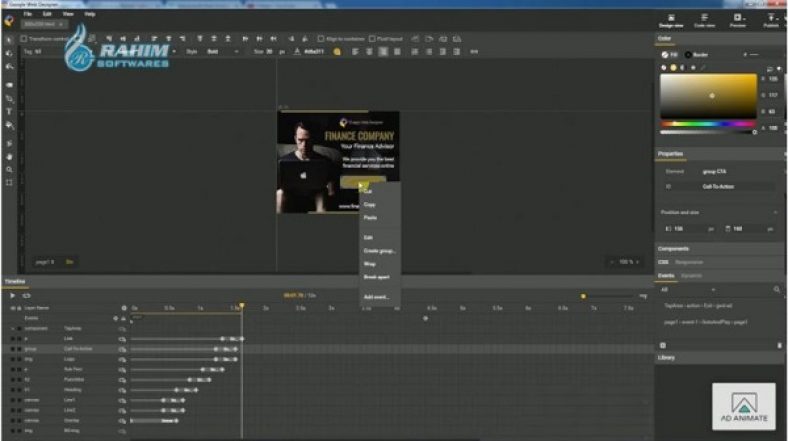788x441 pixels.
Task: Choose Create group from context menu
Action: [x=379, y=250]
